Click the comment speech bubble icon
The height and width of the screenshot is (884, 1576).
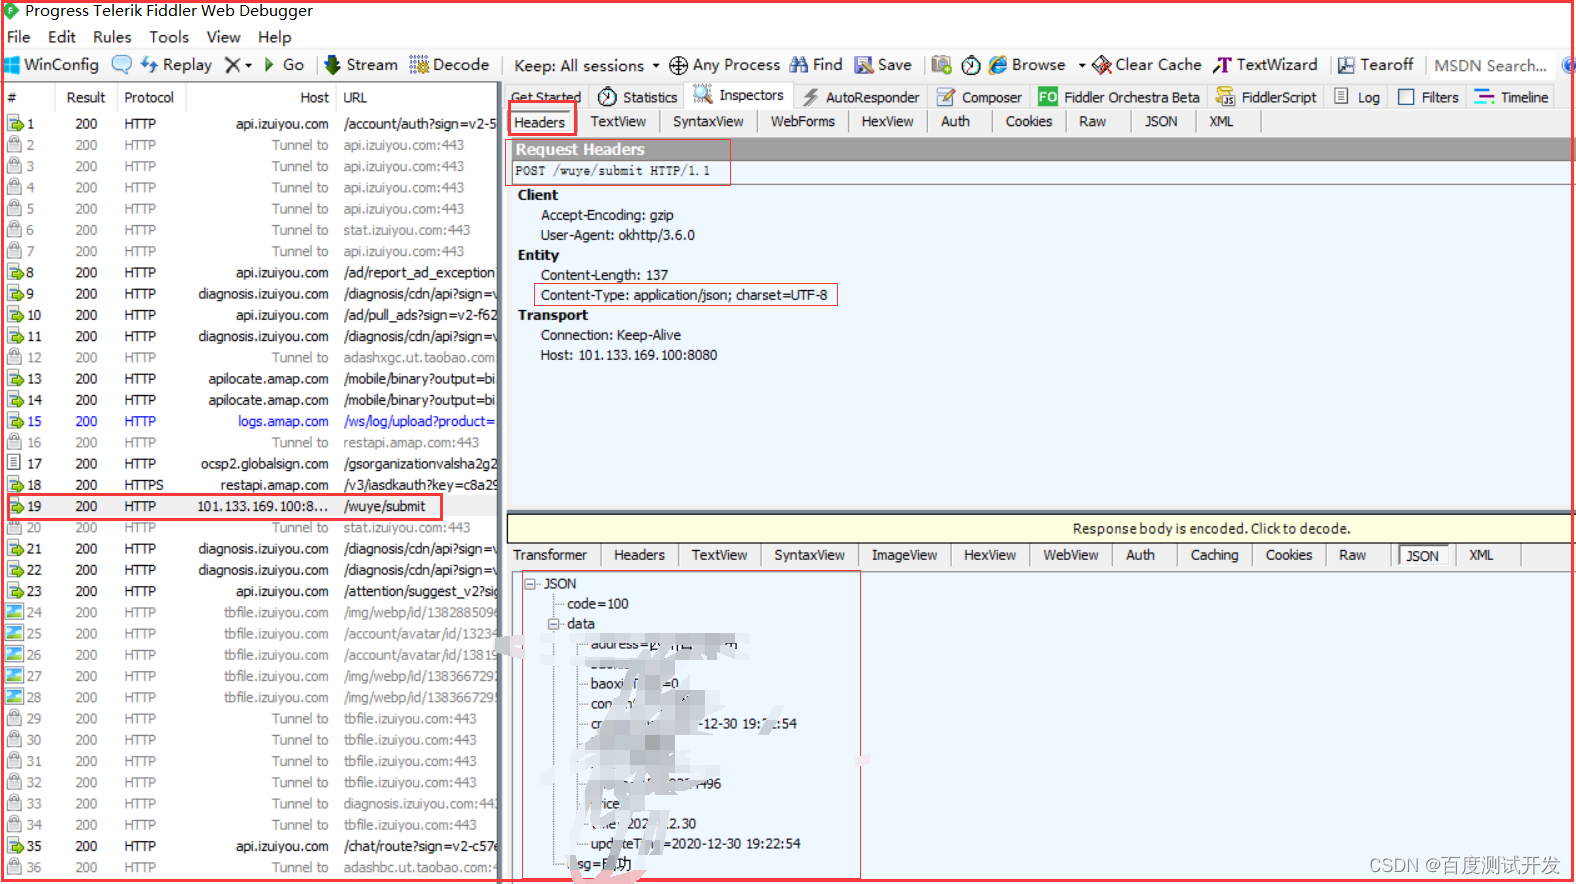[x=121, y=65]
